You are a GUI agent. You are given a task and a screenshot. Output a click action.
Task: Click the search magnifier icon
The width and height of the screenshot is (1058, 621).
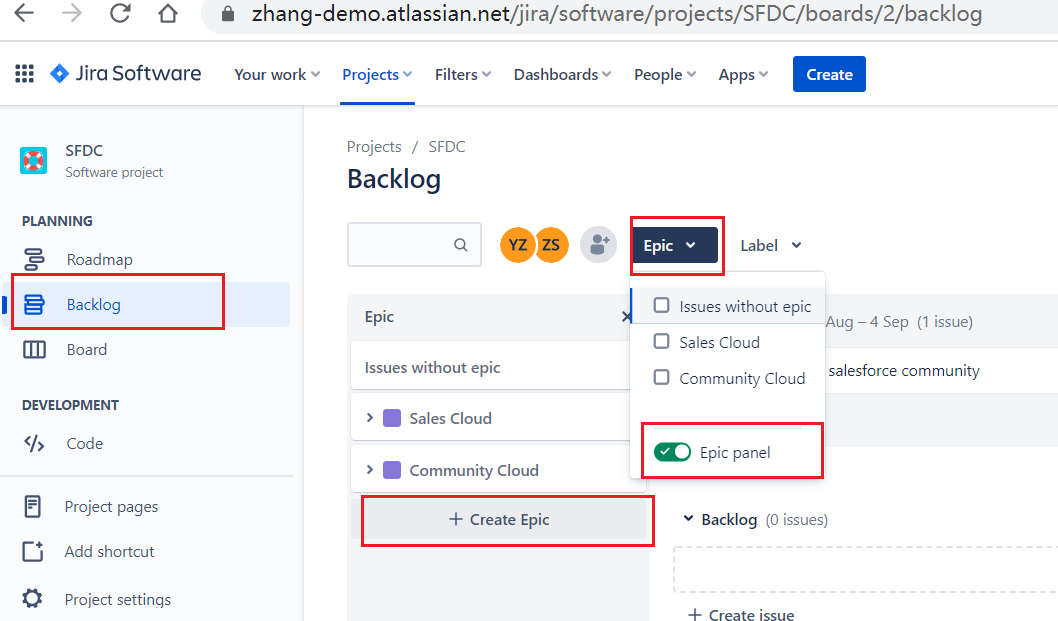pos(461,244)
